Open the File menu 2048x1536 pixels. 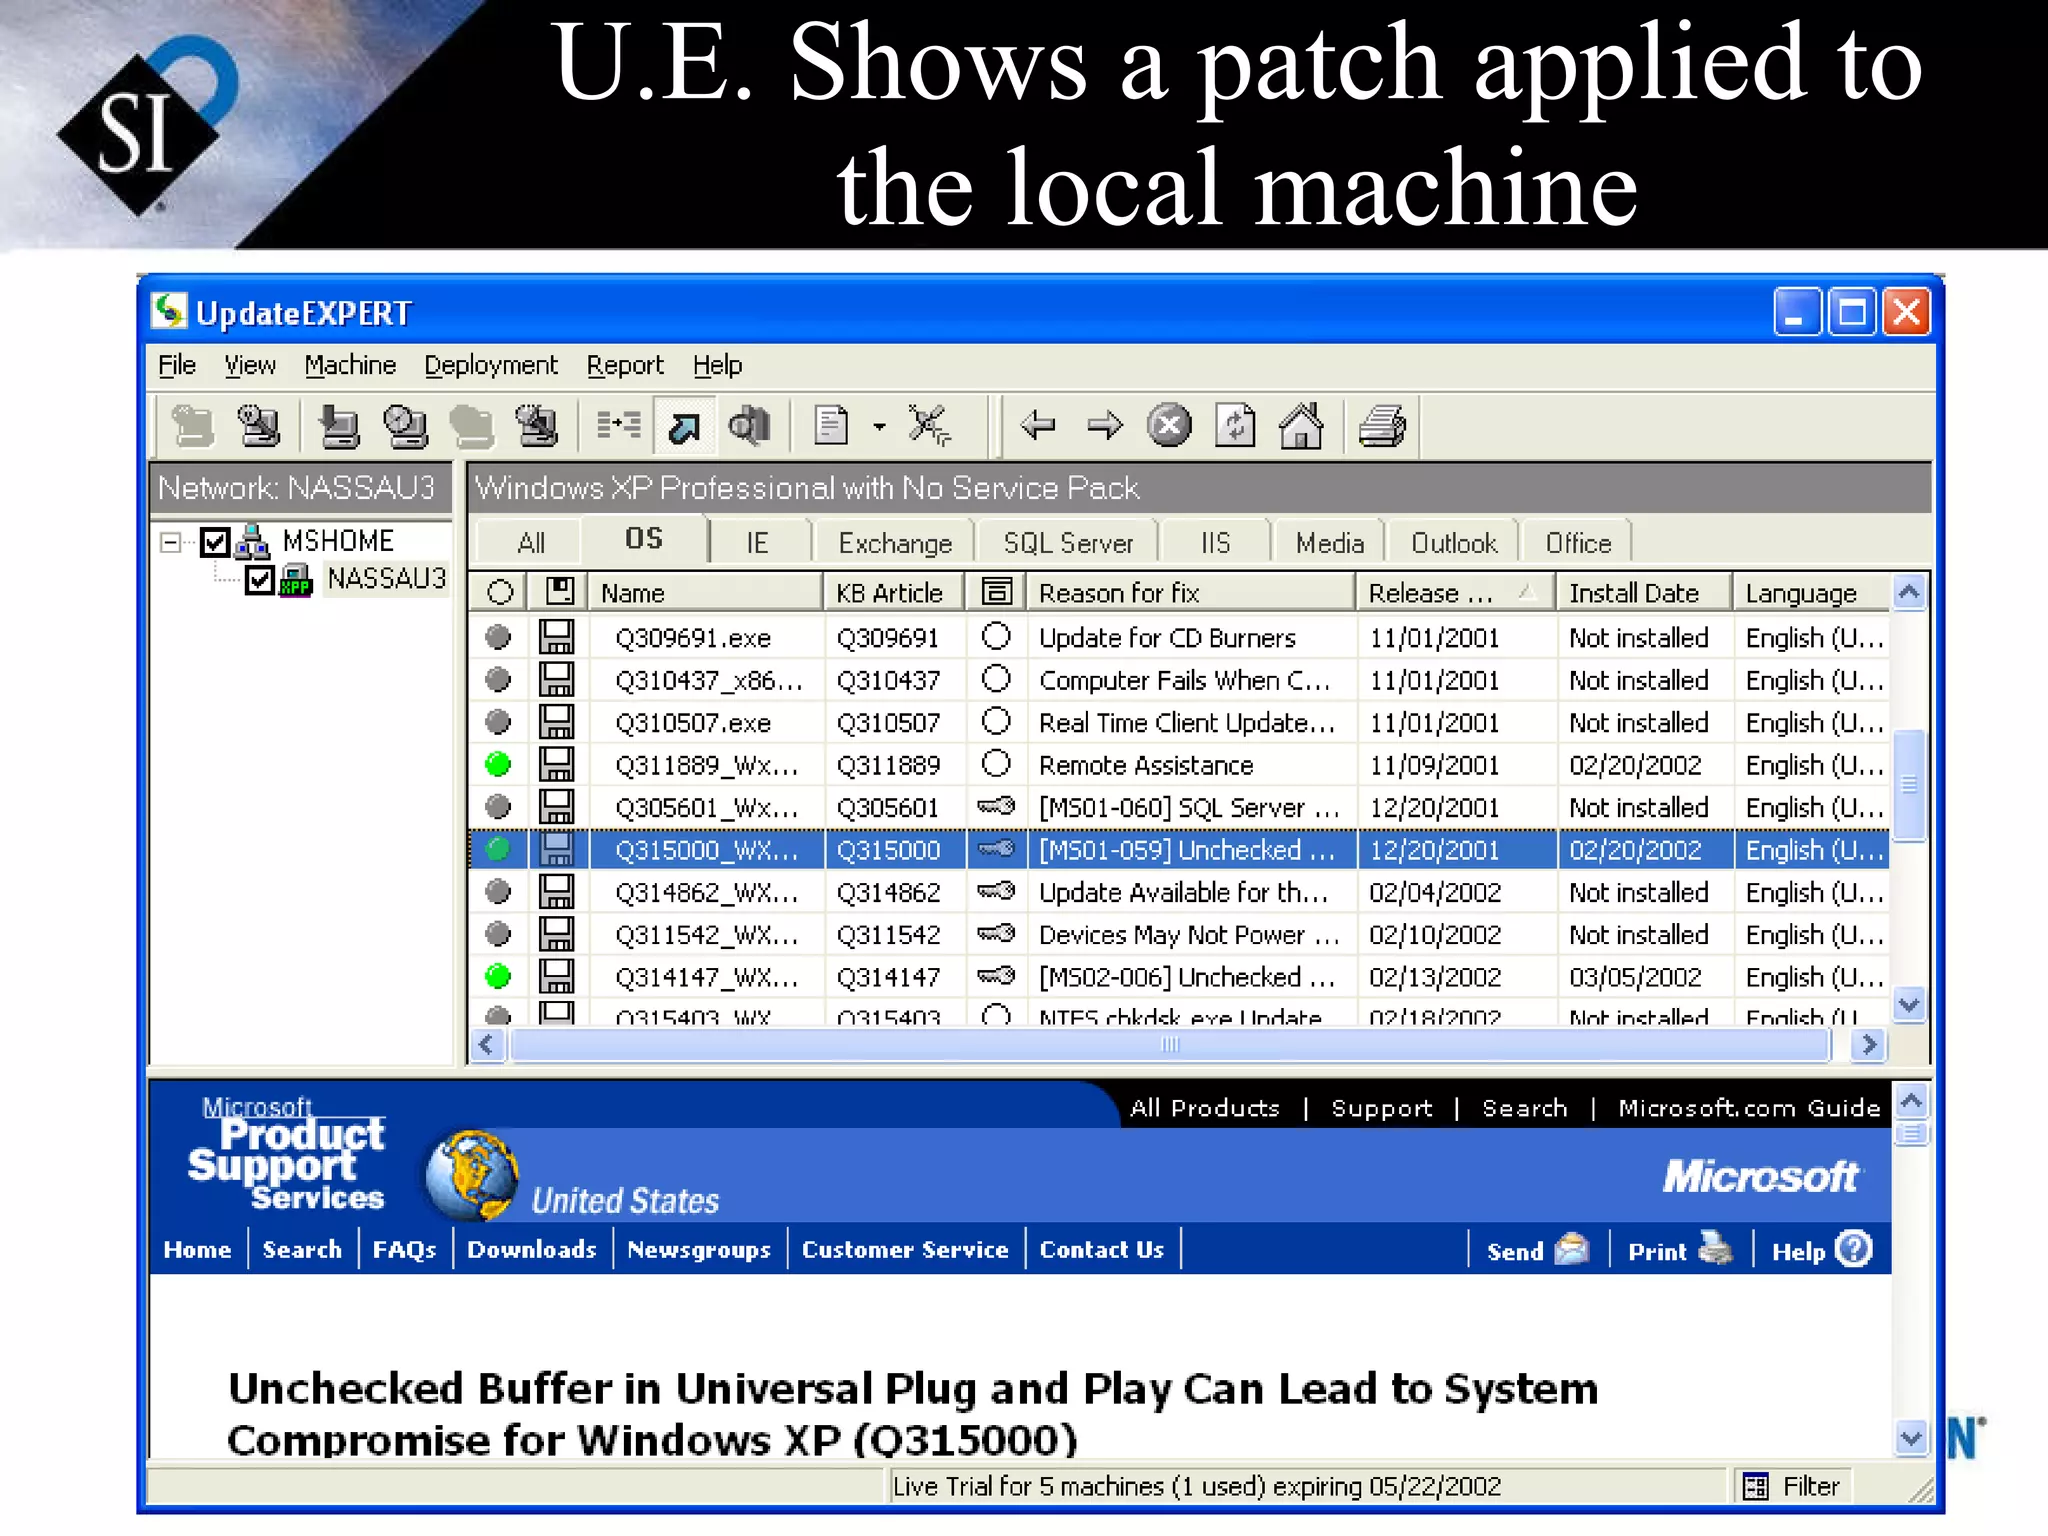pos(177,365)
